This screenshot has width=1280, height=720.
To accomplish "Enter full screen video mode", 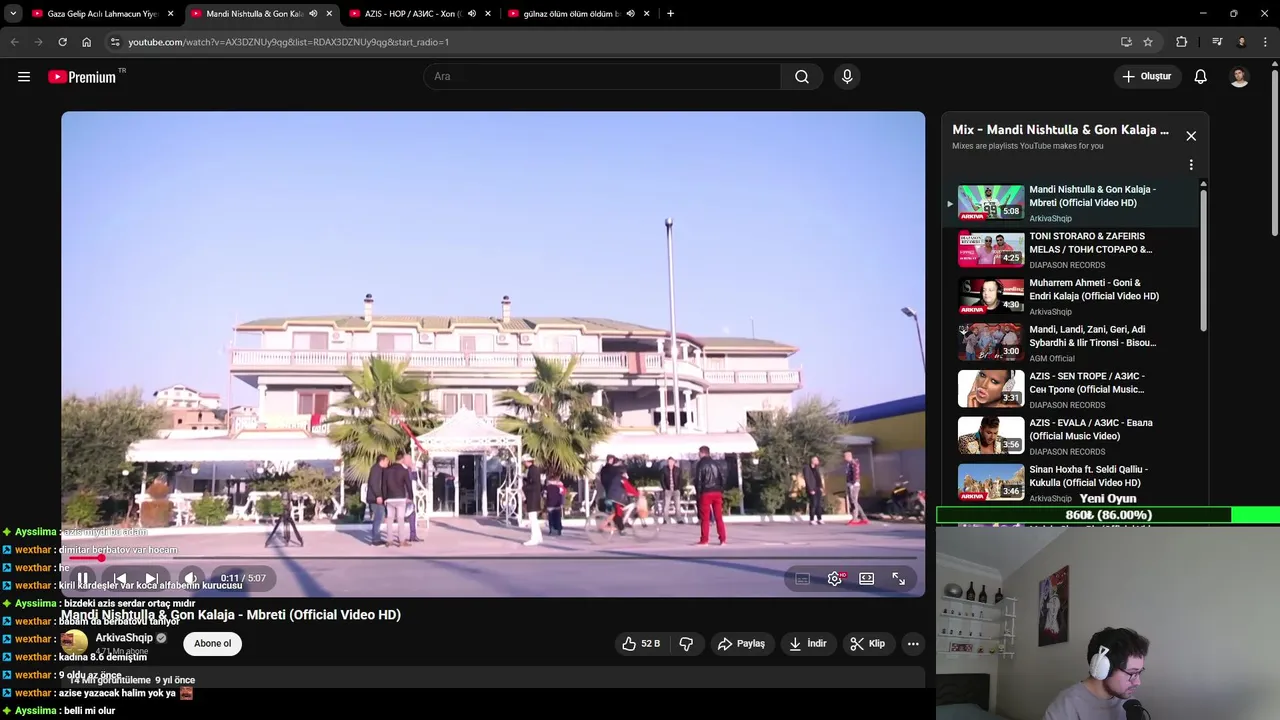I will click(x=899, y=579).
